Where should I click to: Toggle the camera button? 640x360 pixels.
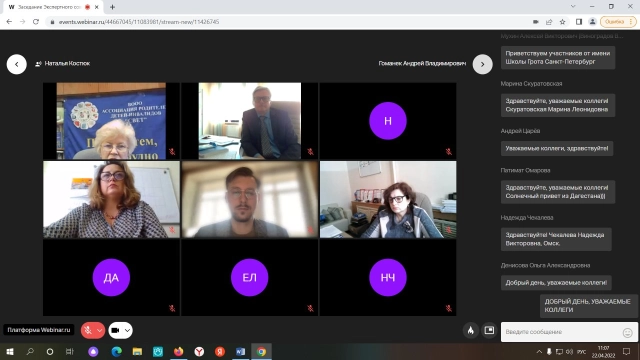pos(115,330)
